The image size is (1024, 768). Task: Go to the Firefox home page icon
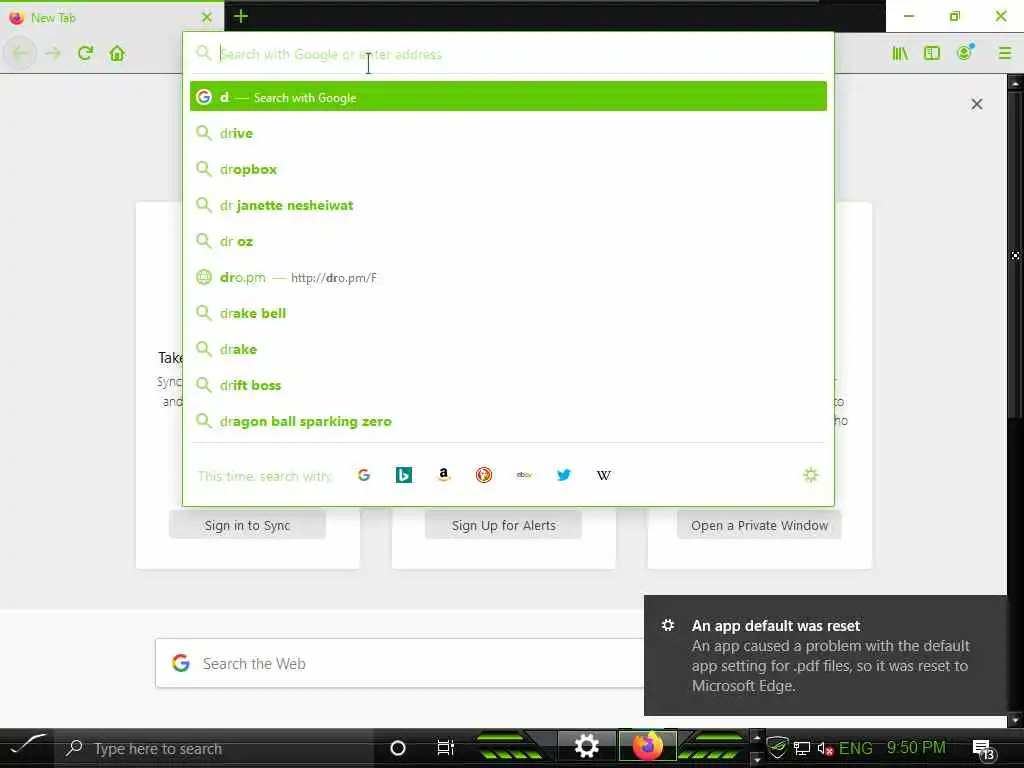tap(117, 53)
